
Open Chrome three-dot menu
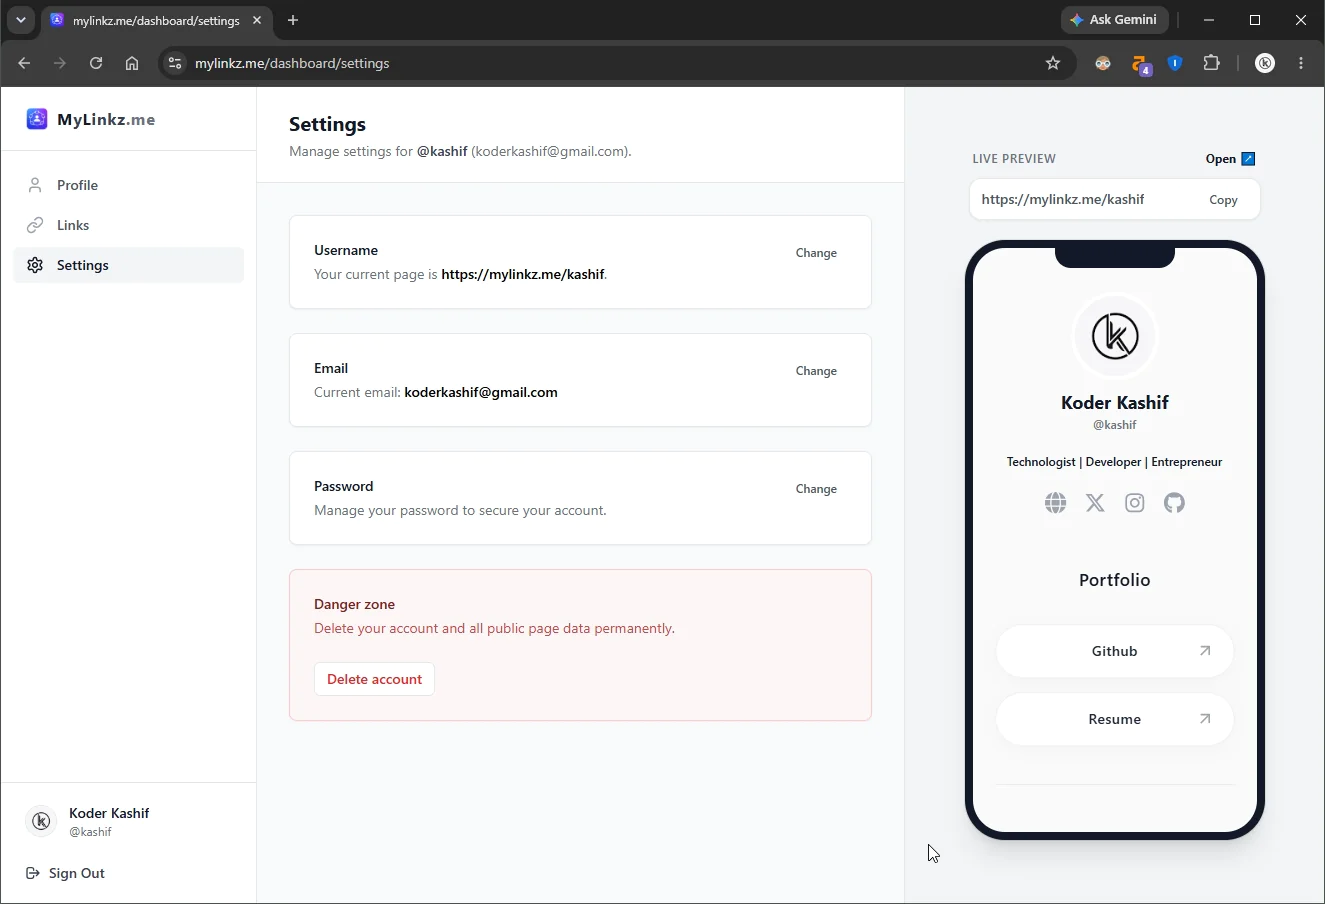tap(1301, 63)
